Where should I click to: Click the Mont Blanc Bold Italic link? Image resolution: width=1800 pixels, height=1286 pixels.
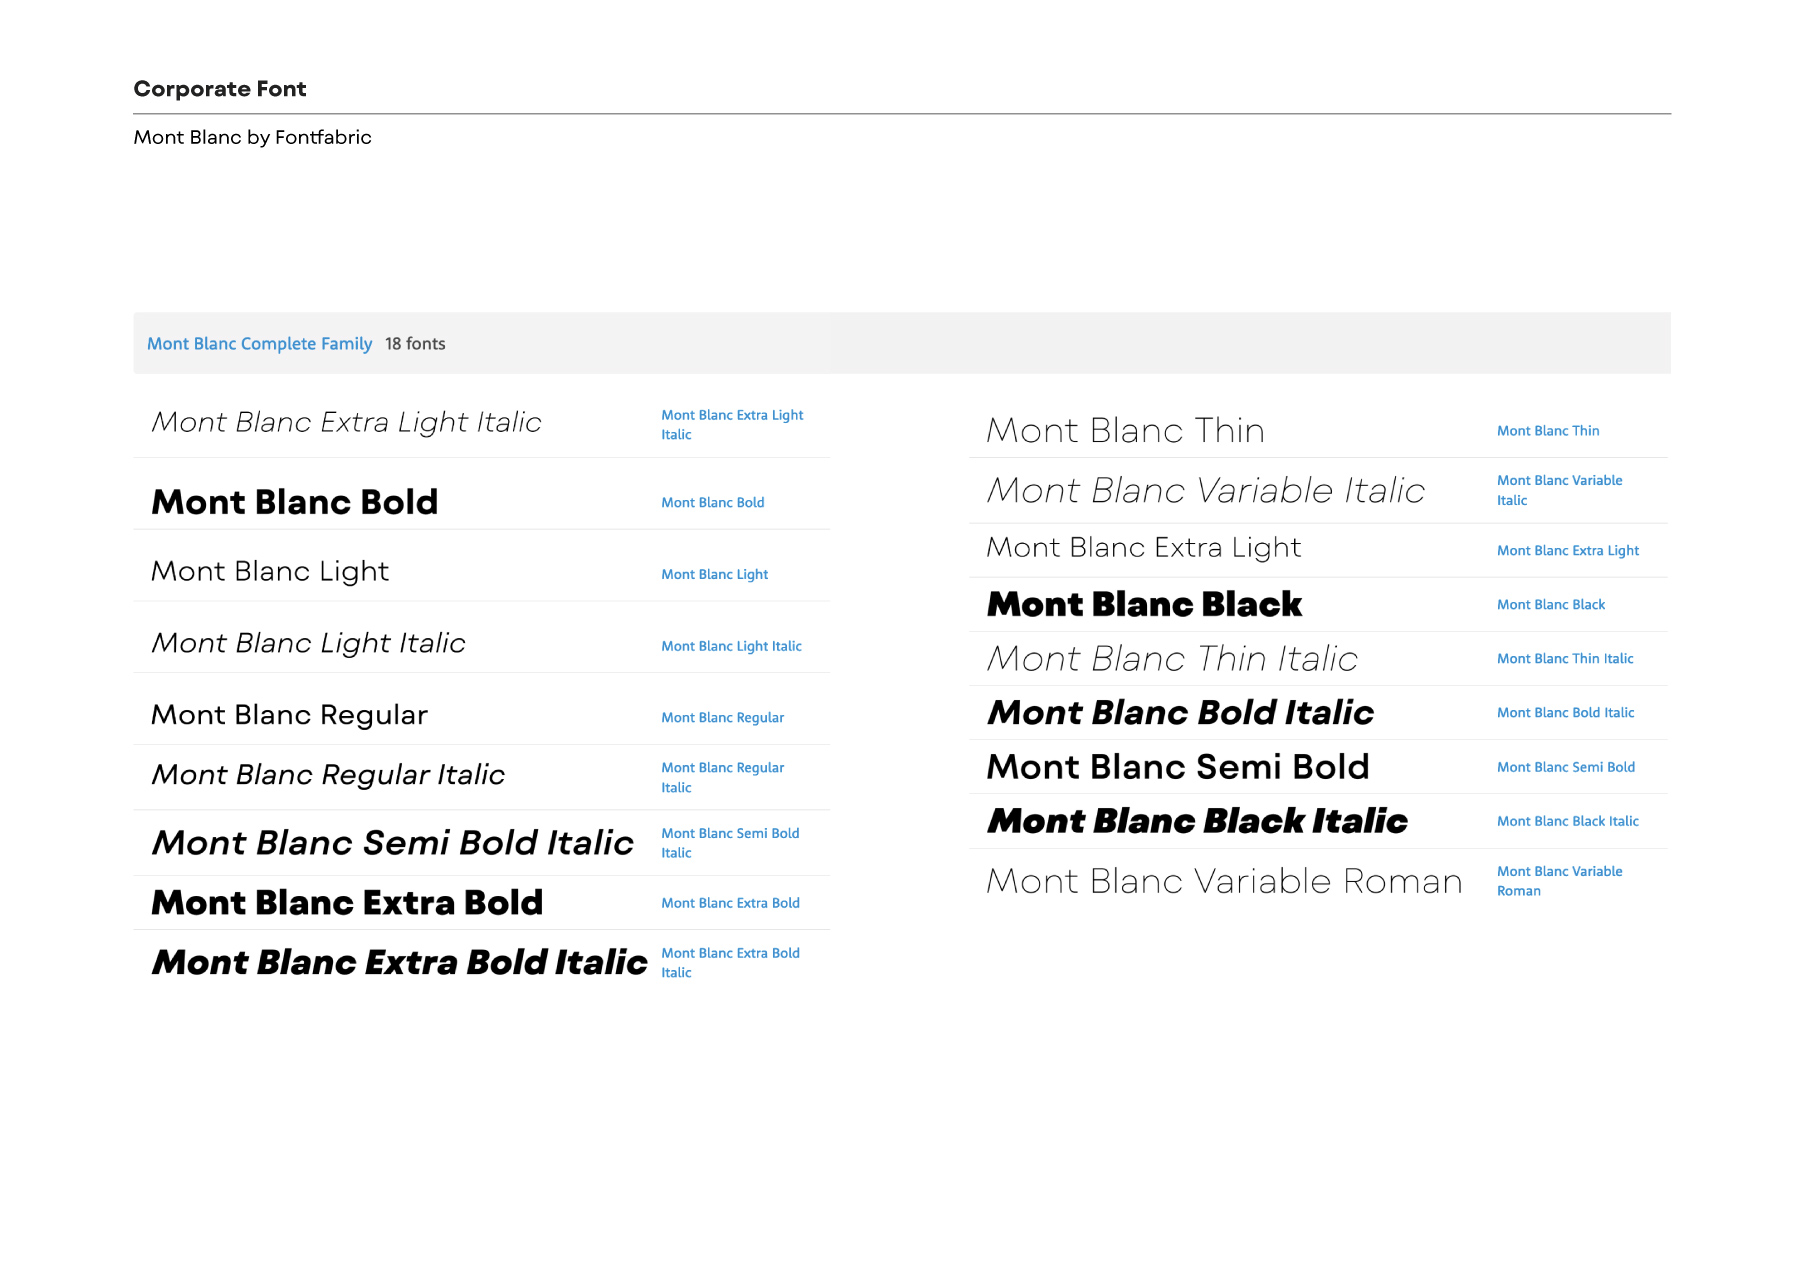(1565, 713)
